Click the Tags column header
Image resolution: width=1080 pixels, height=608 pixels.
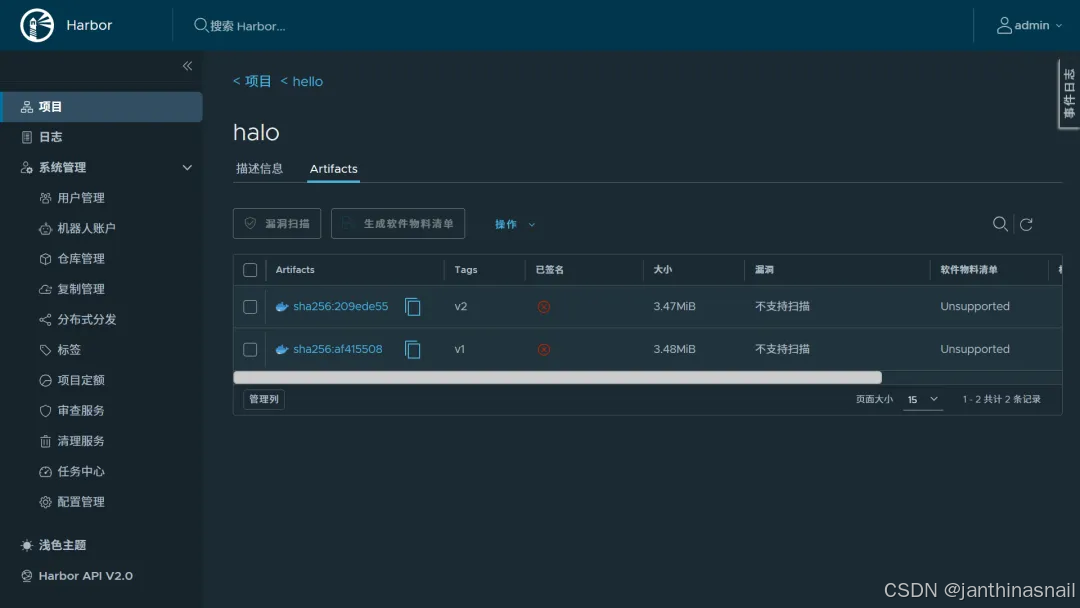(x=466, y=270)
